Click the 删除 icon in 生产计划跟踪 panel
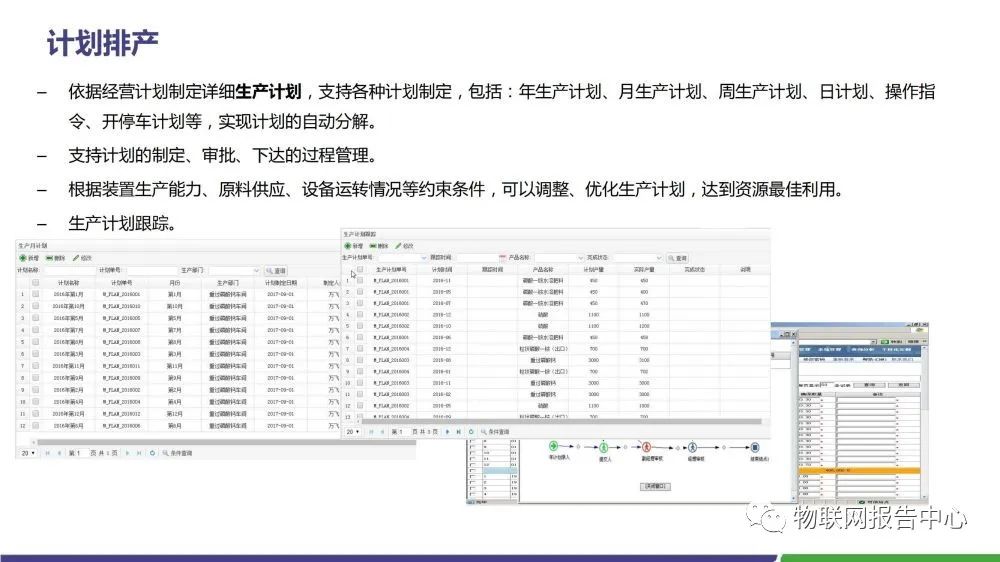Screen dimensions: 1000x562 tap(373, 246)
